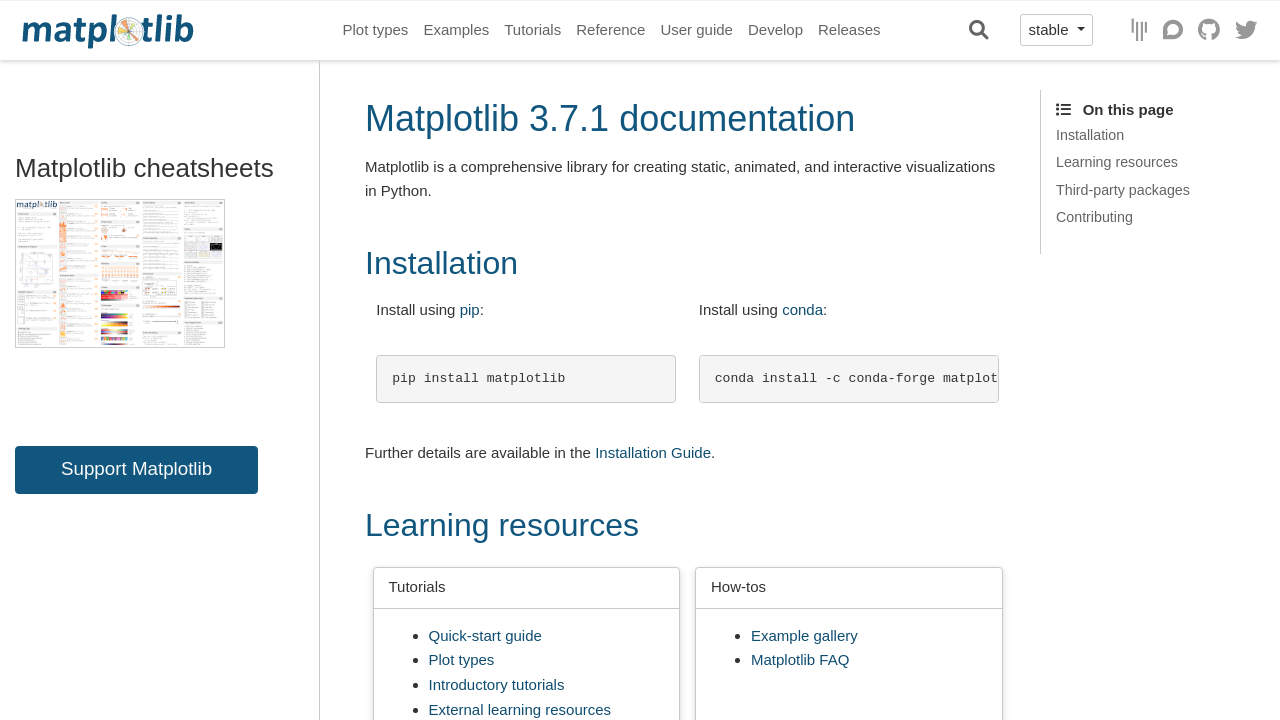Click the Support Matplotlib button
1280x720 pixels.
[136, 470]
